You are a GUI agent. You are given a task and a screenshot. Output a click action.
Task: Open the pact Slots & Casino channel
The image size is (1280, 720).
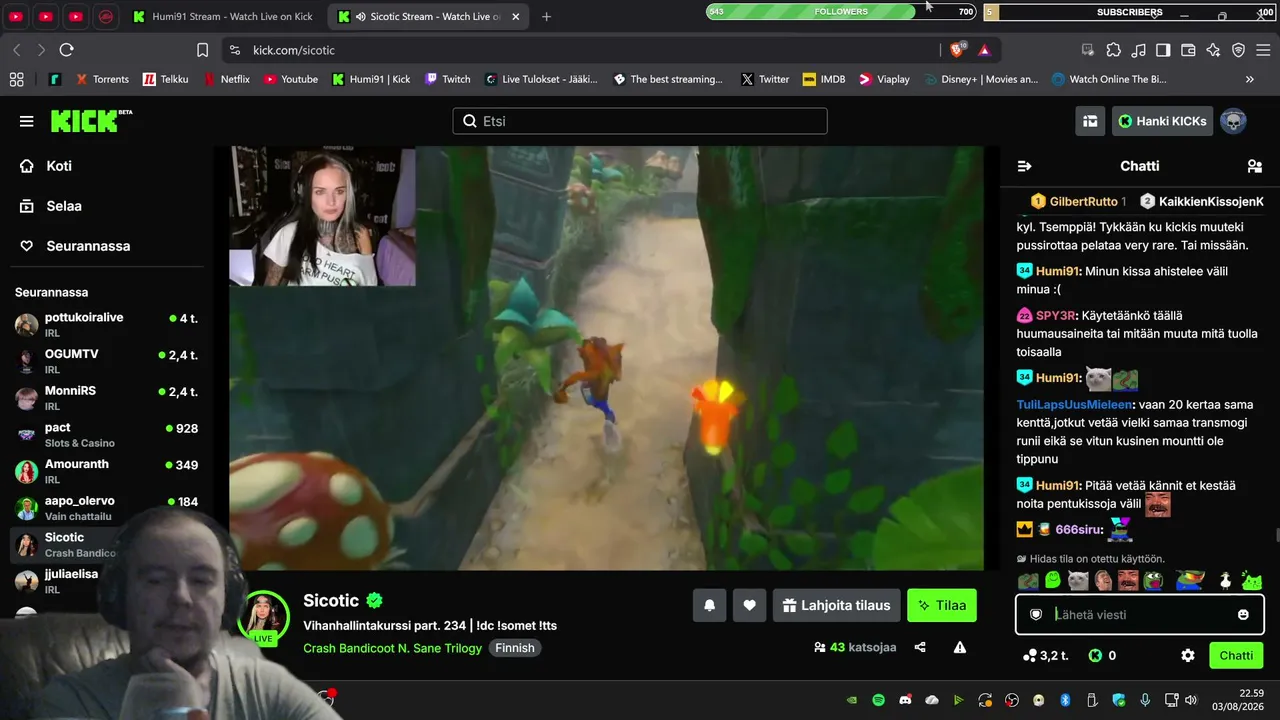106,435
